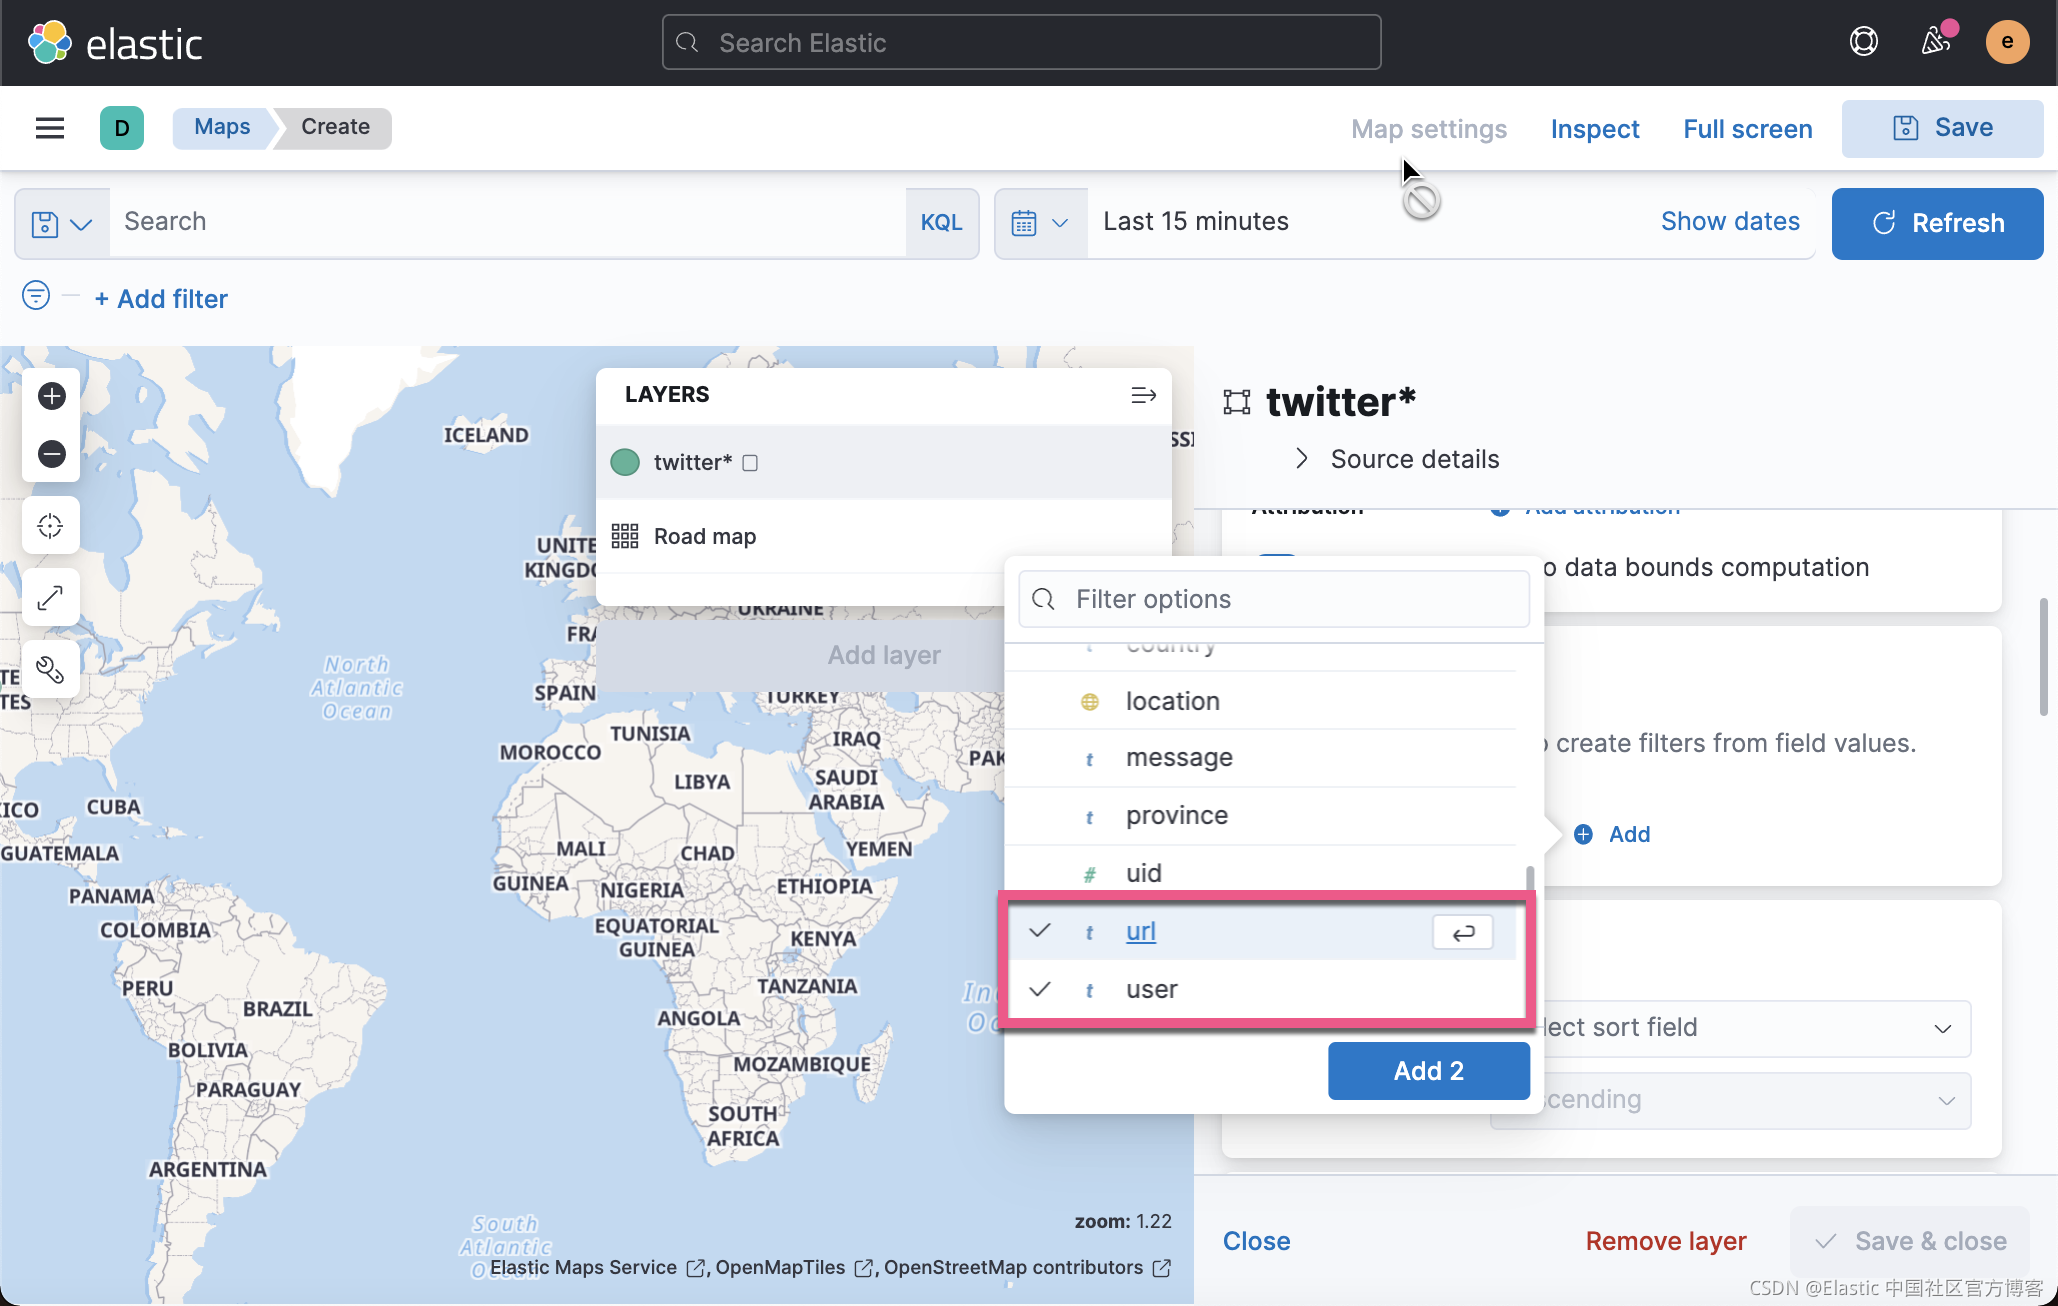Click Show dates
The image size is (2058, 1306).
point(1730,221)
